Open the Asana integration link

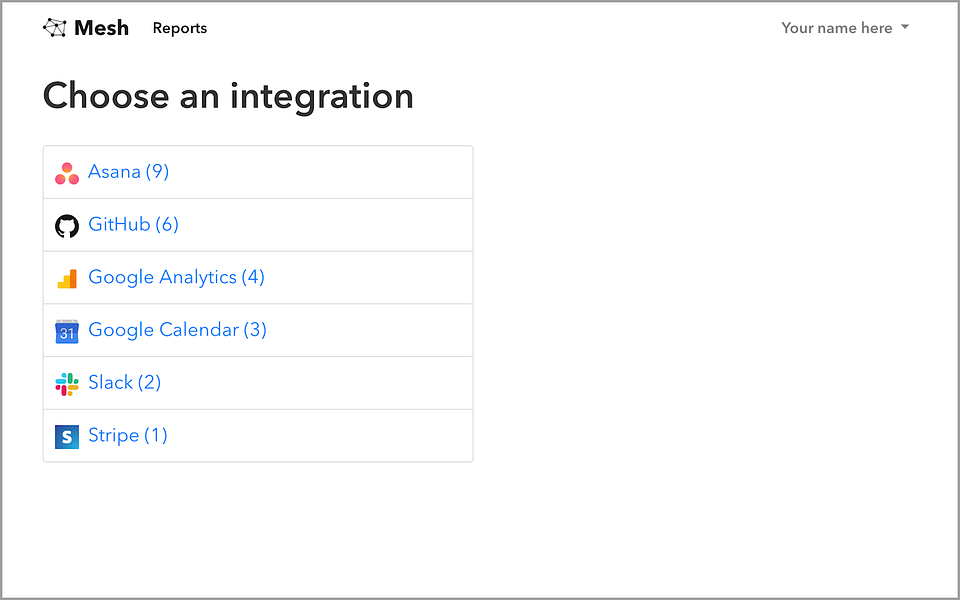[129, 171]
